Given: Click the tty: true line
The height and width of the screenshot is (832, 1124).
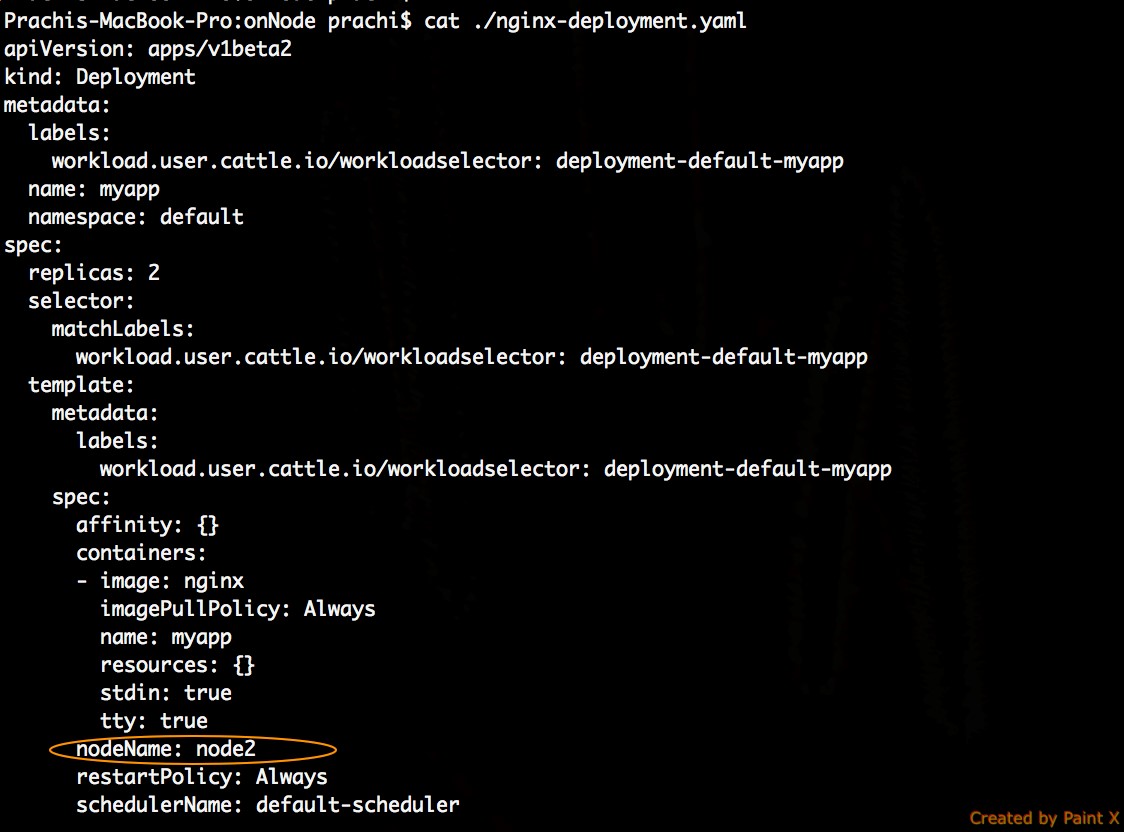Looking at the screenshot, I should pos(154,721).
